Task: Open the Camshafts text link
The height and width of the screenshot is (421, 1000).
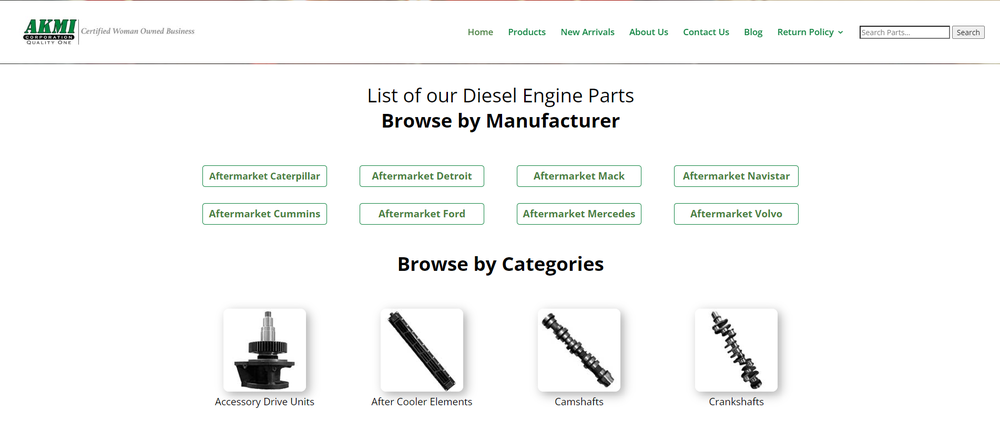Action: tap(579, 402)
